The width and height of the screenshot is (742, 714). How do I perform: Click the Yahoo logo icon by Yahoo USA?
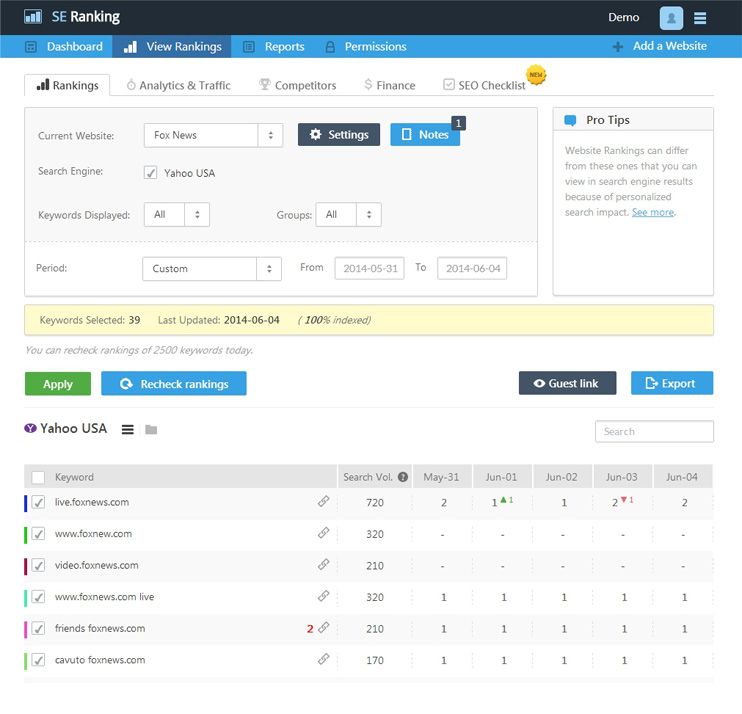click(30, 428)
